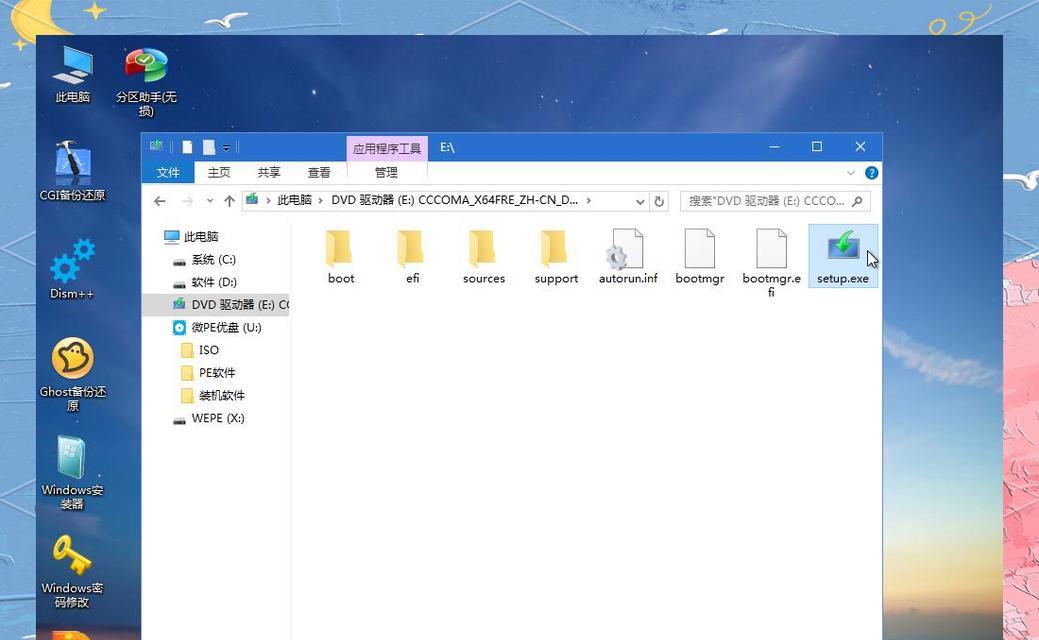Expand breadcrumb arrow after 此电脑

[321, 200]
